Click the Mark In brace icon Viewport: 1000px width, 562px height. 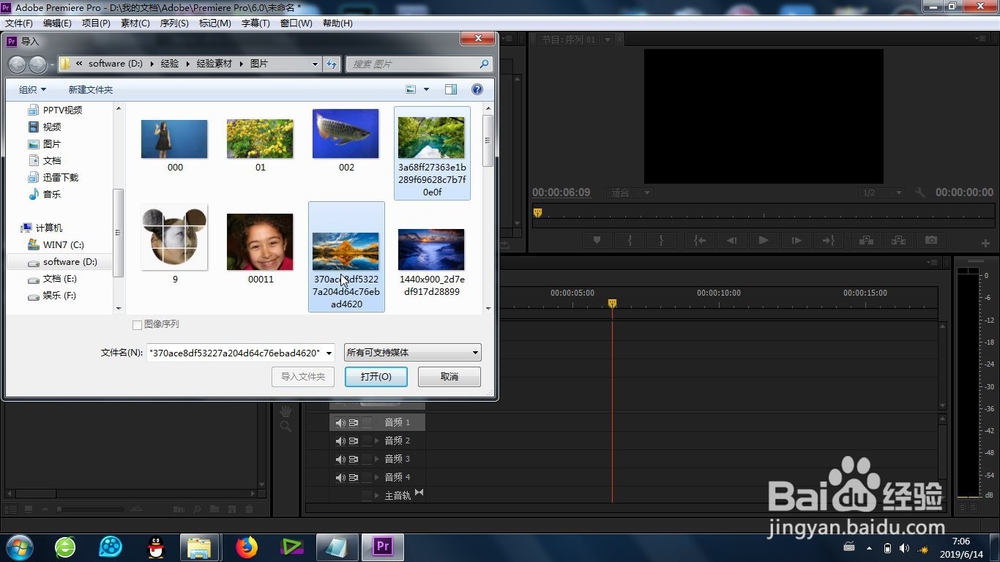(x=629, y=240)
